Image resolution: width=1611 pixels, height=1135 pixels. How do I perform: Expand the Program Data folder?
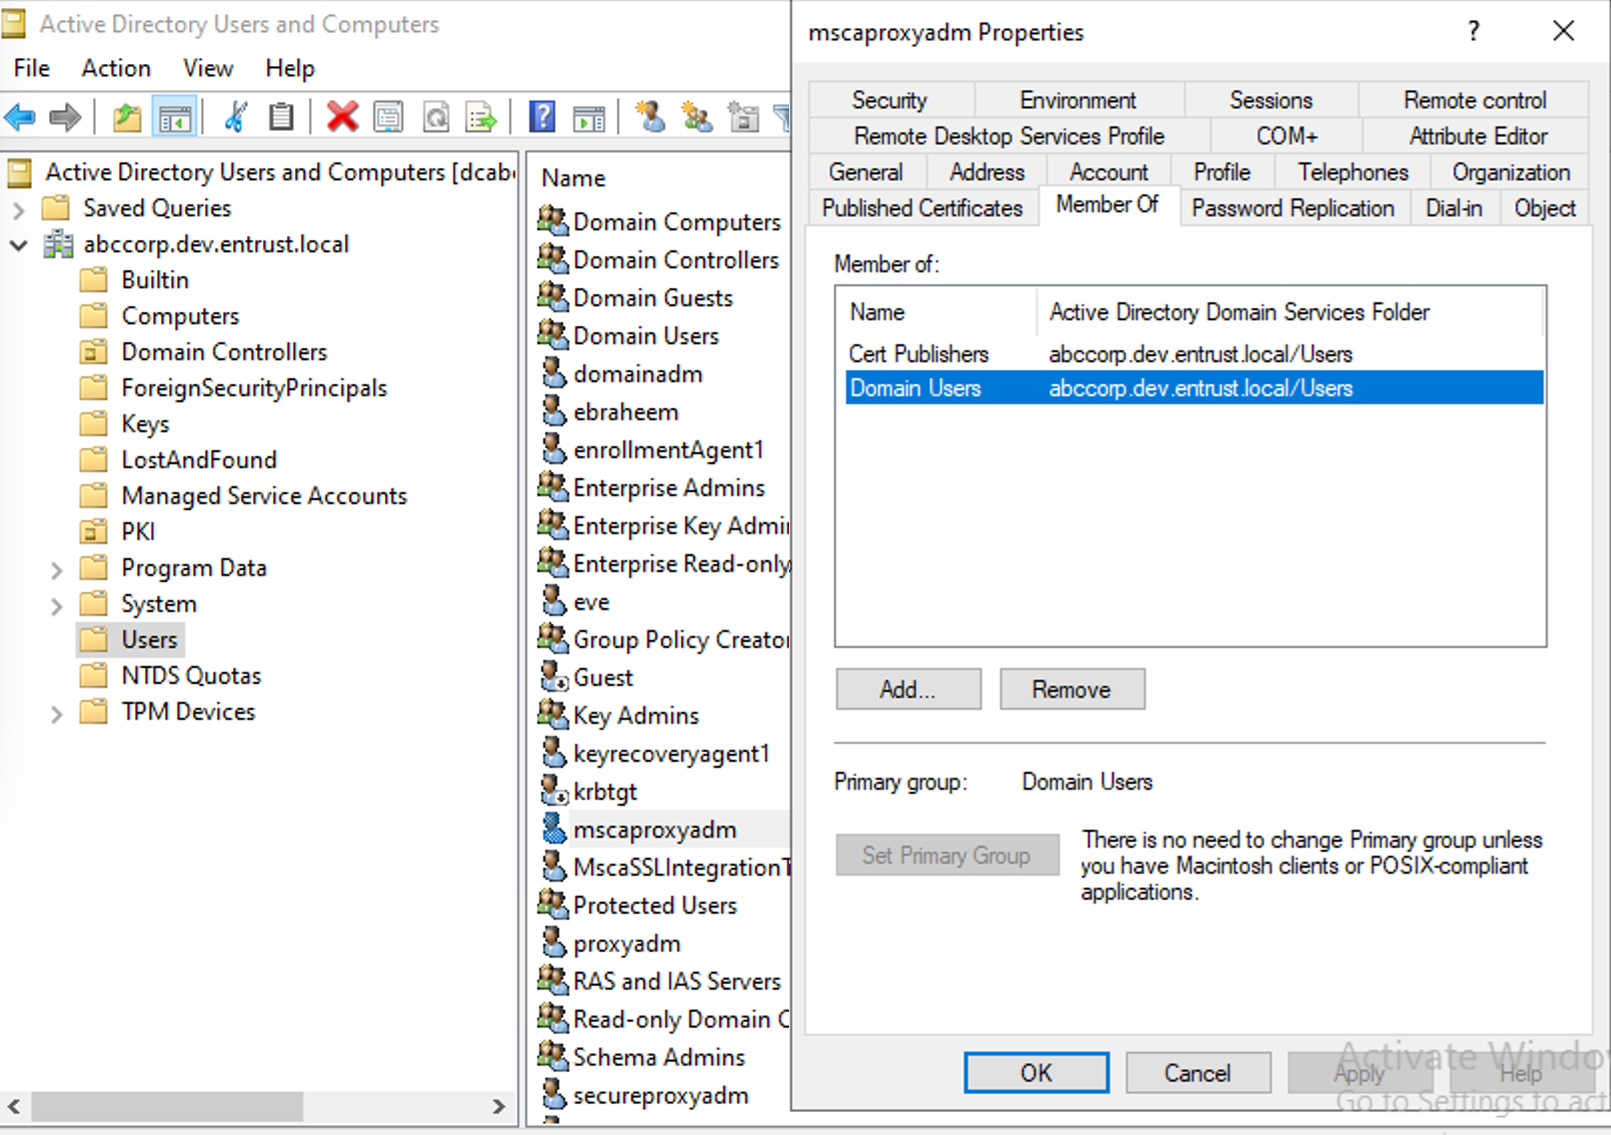click(56, 569)
